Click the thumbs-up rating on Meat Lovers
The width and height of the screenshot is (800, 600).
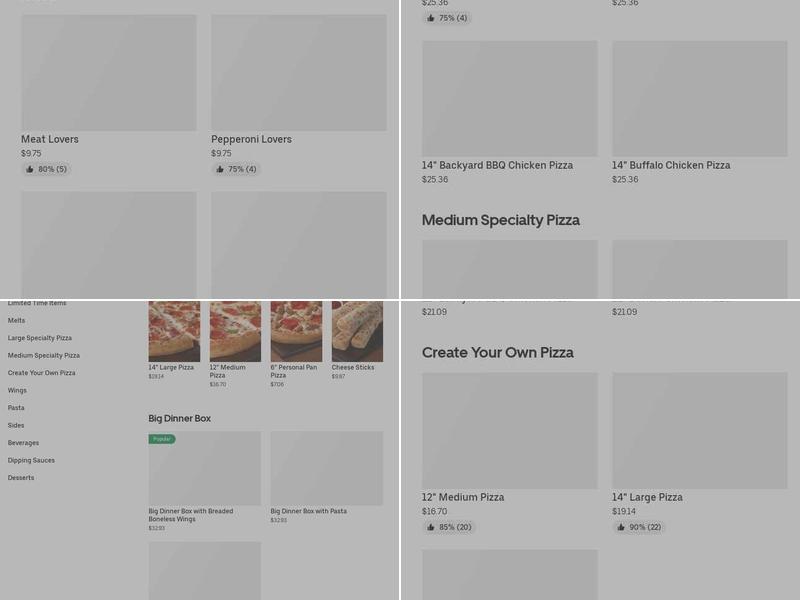[x=47, y=169]
